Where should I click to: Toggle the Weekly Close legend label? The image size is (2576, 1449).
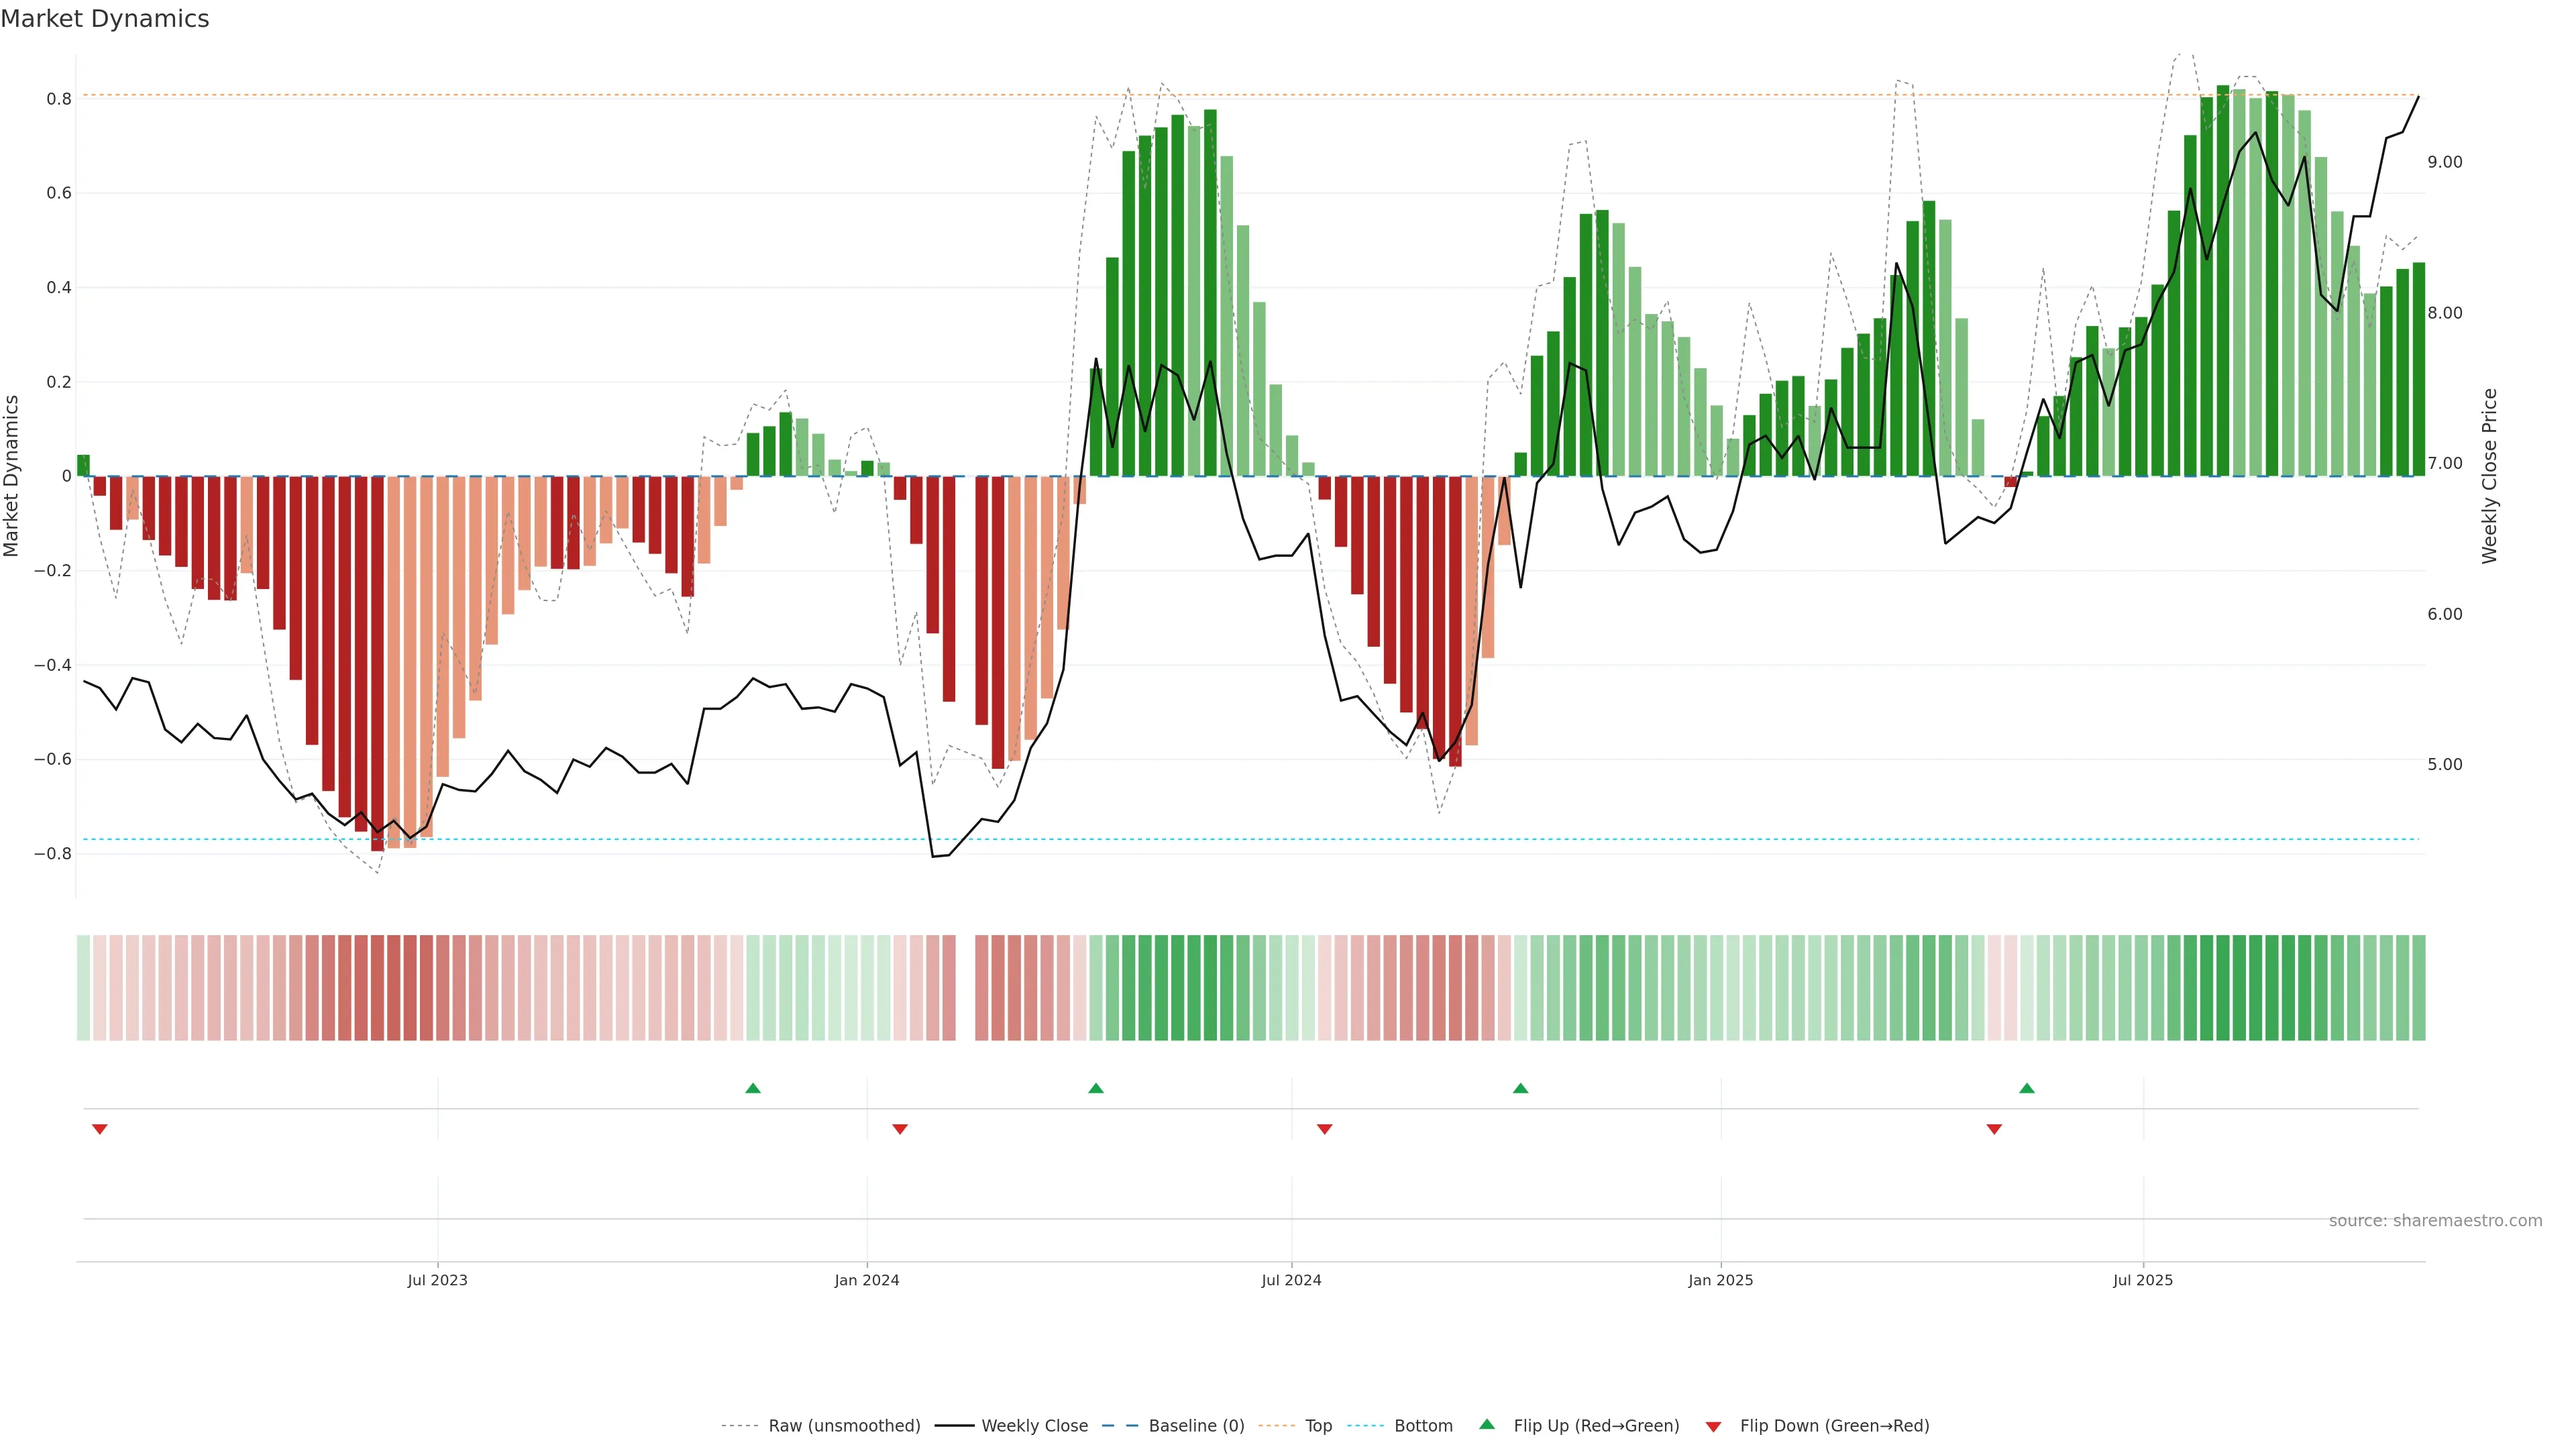point(1034,1426)
